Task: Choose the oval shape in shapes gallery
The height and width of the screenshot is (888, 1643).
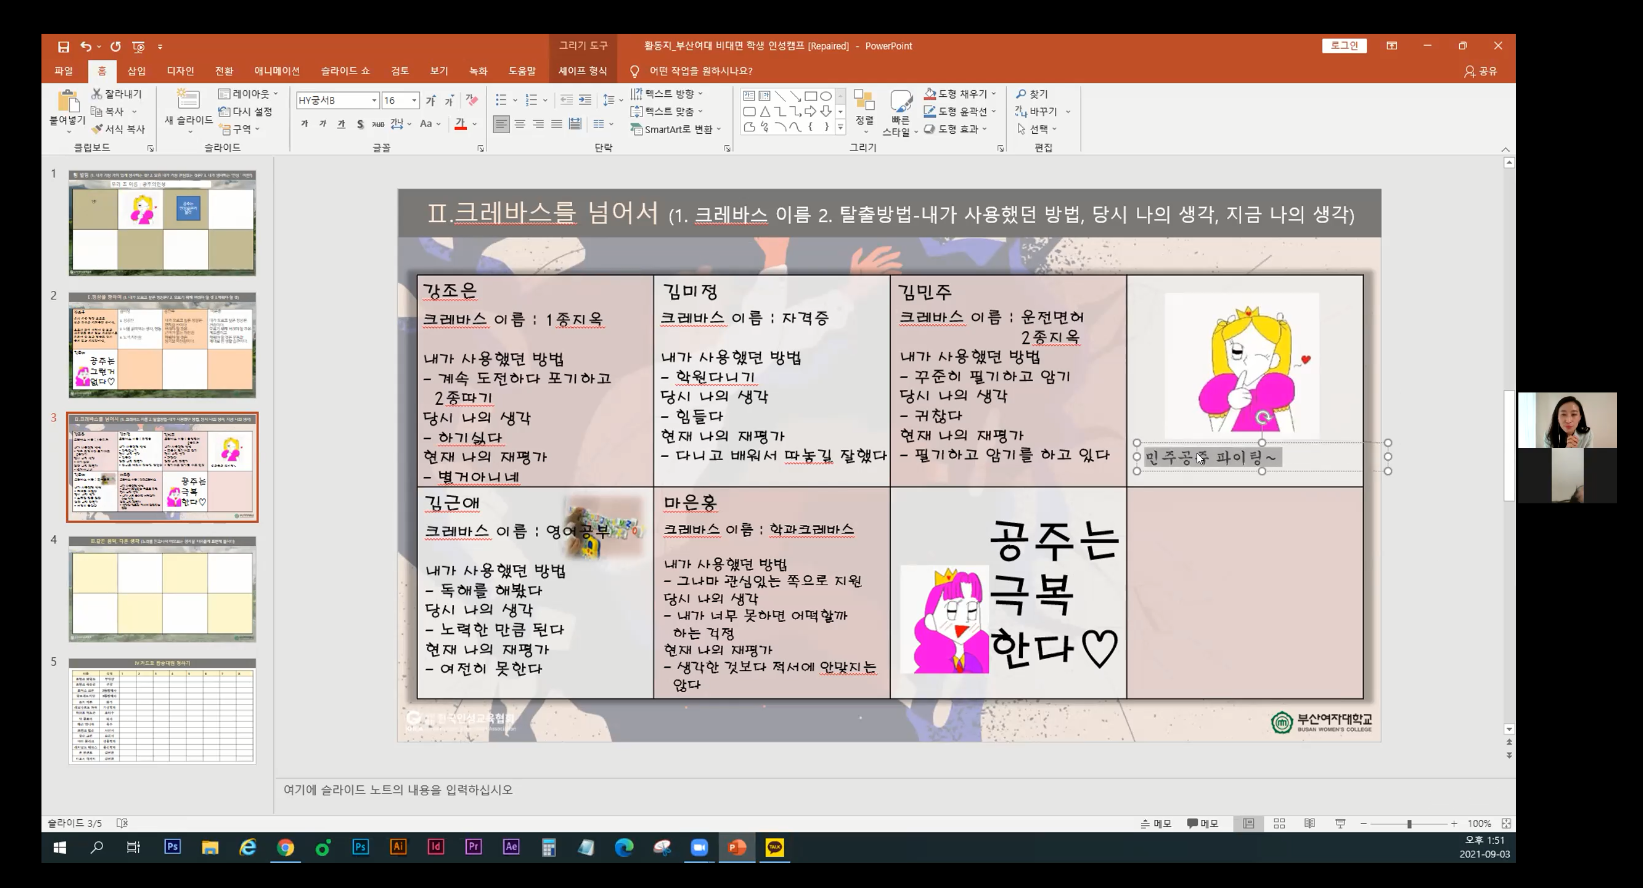Action: point(826,96)
